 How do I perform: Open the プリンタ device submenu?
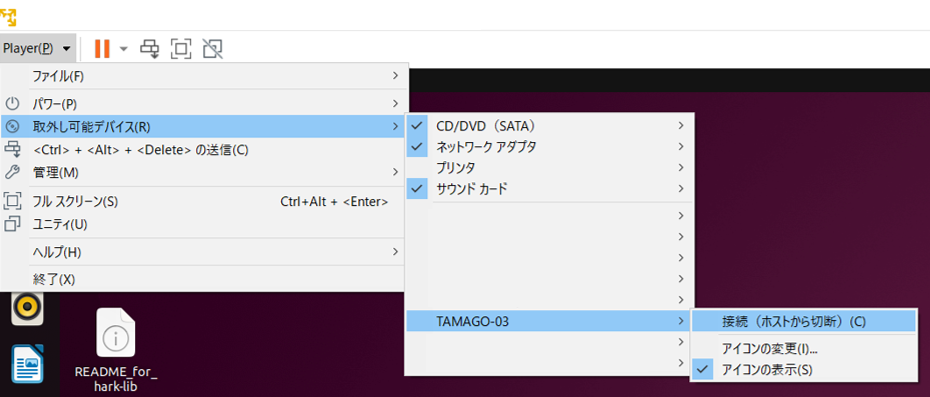pos(549,168)
